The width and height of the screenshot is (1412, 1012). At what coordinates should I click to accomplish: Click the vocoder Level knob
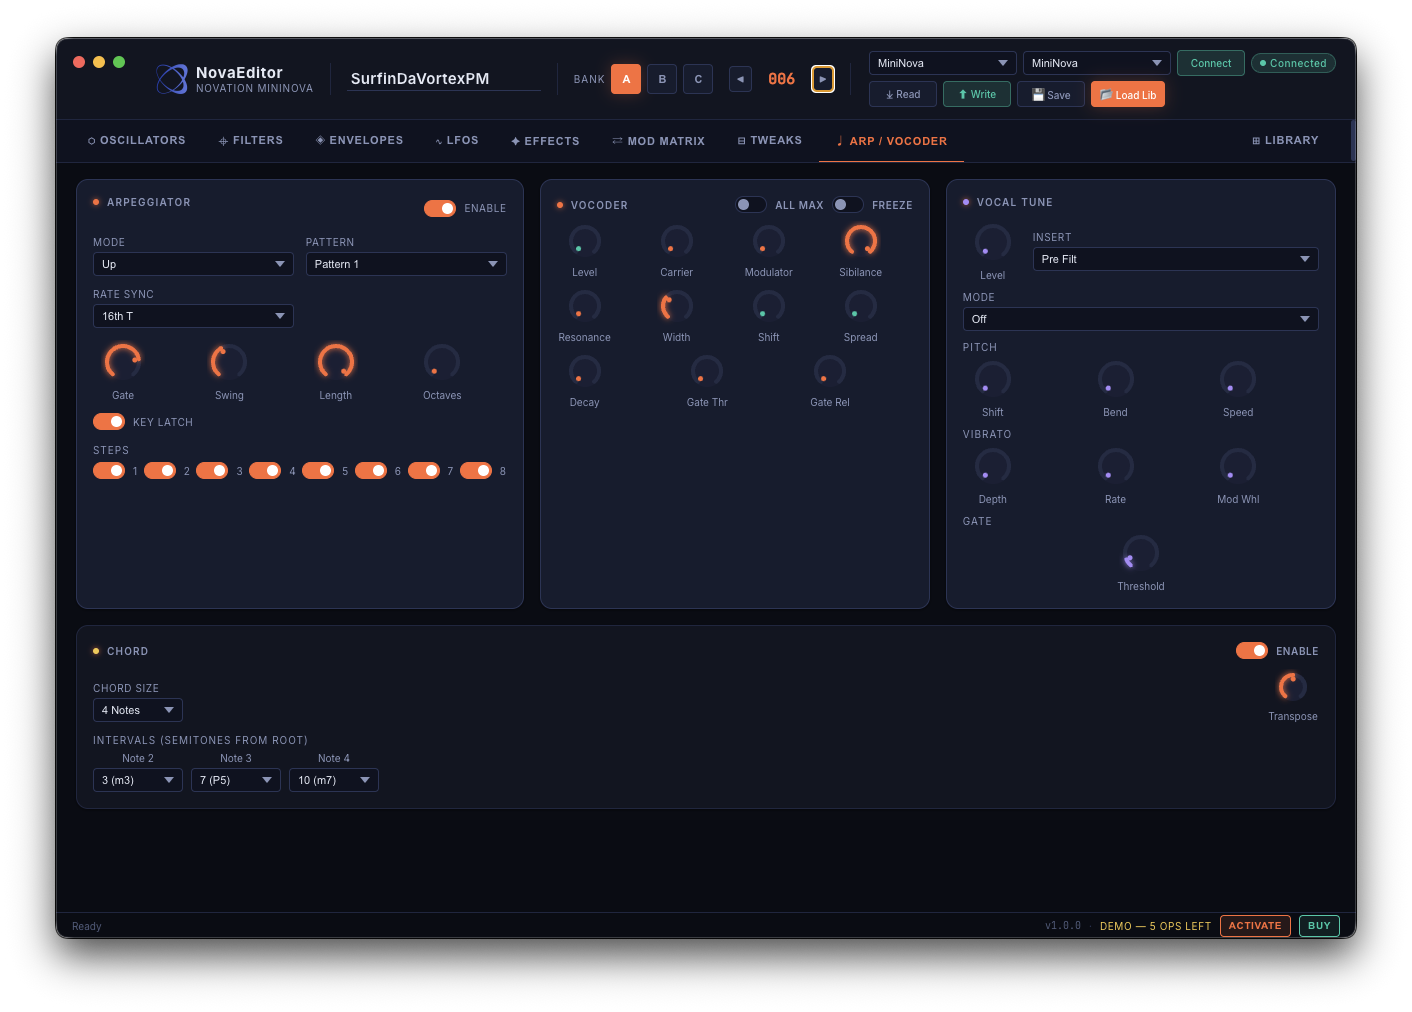585,241
